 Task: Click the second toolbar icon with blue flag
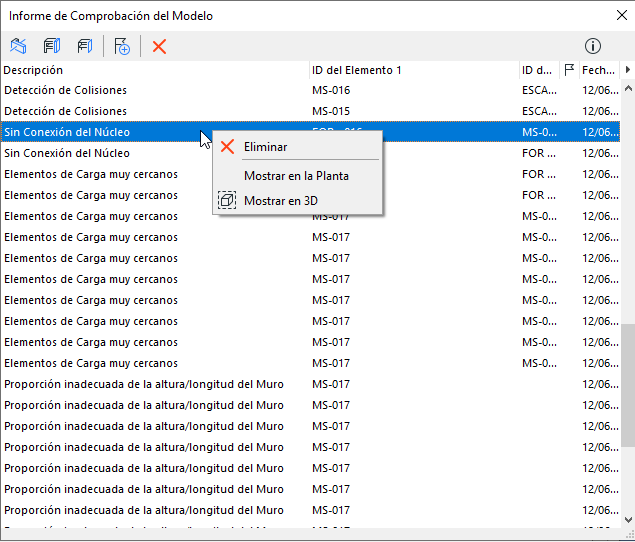(x=52, y=46)
